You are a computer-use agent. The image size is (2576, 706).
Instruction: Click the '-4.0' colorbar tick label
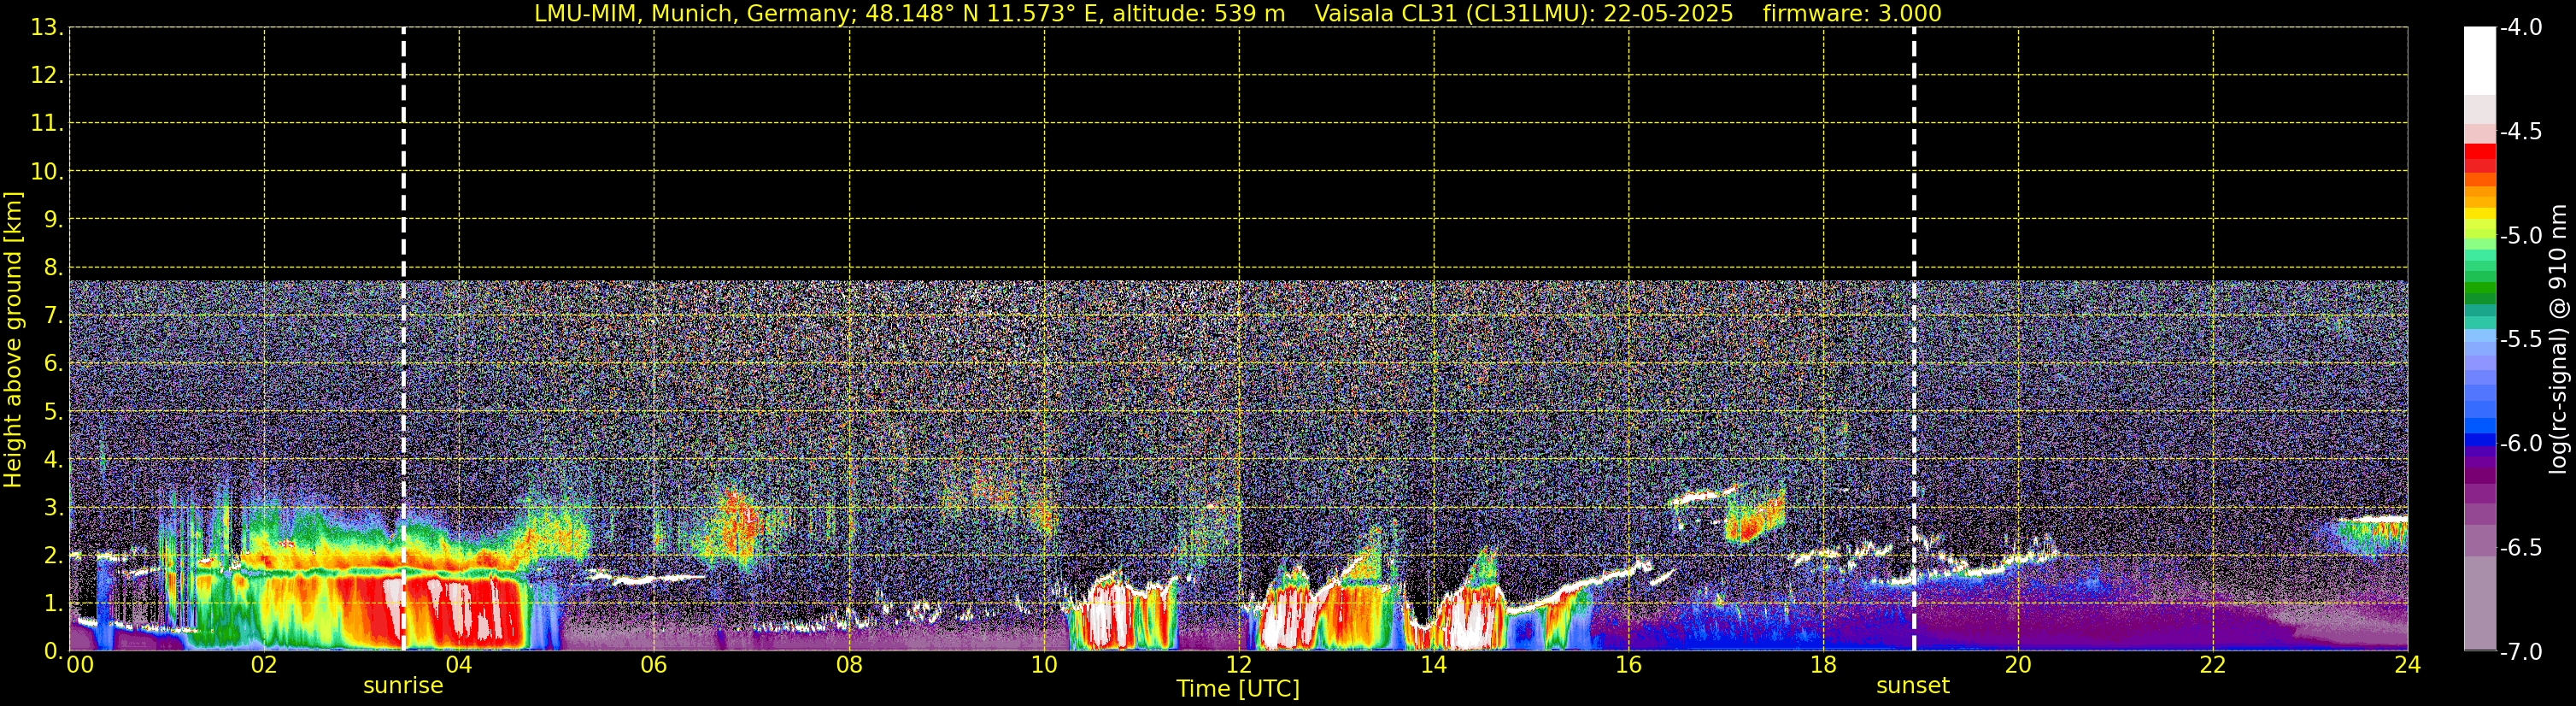click(x=2520, y=28)
